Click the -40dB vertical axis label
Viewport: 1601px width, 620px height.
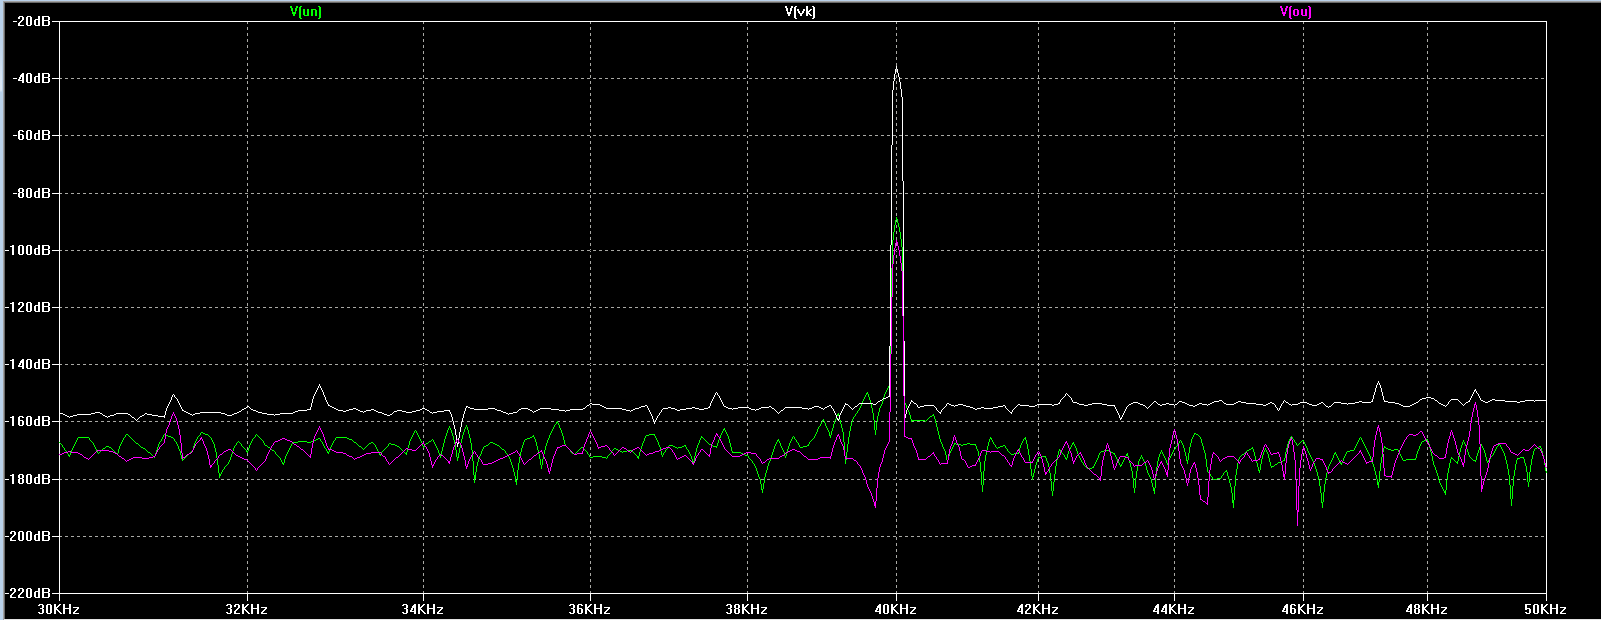(x=33, y=78)
